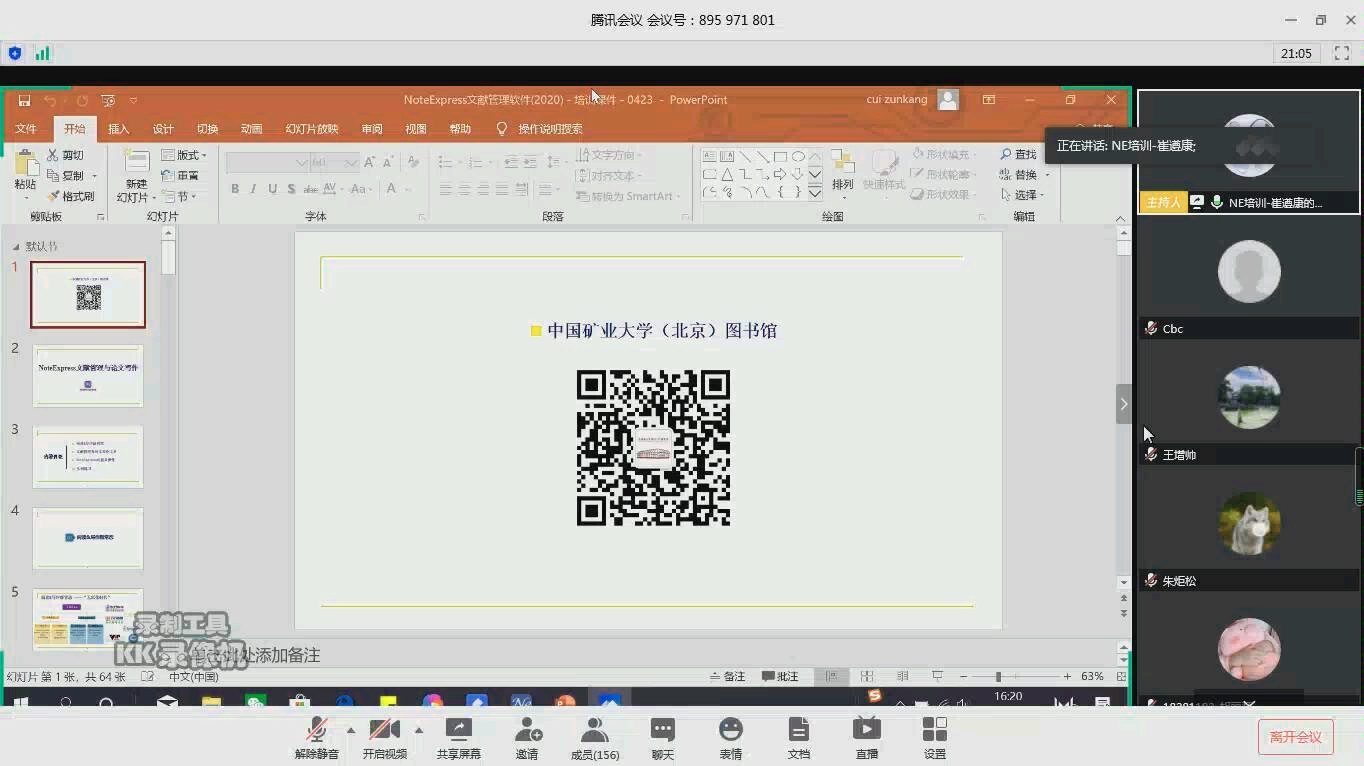1364x766 pixels.
Task: Expand the side panel arrow beside the slide
Action: pos(1124,404)
